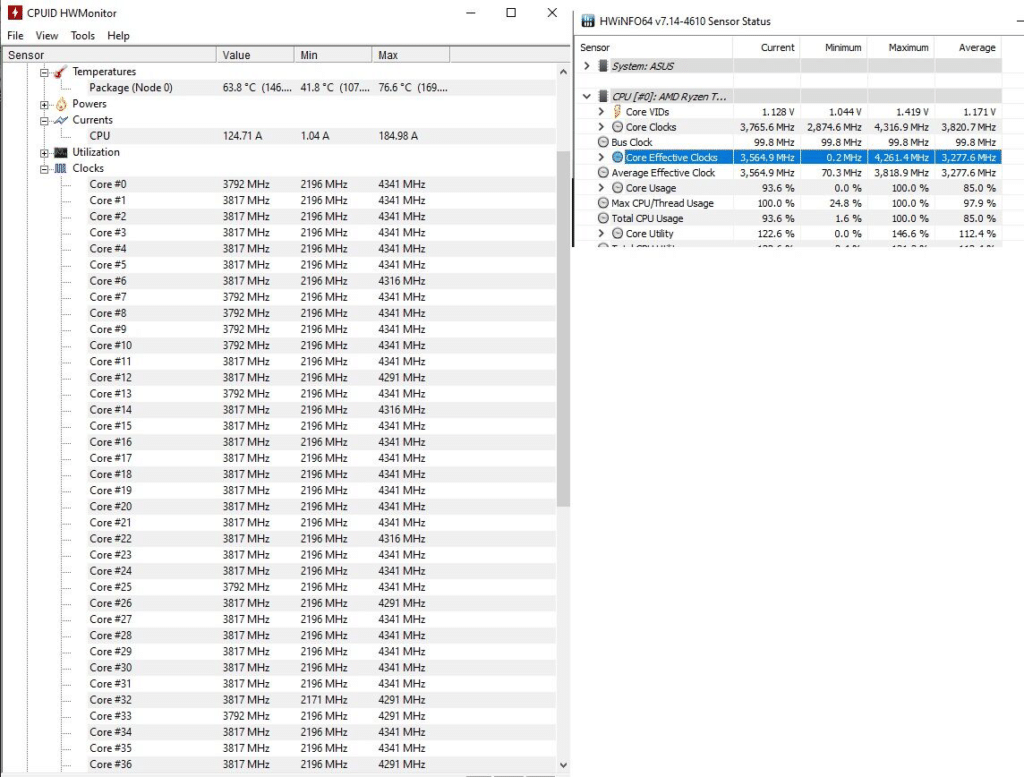This screenshot has width=1024, height=777.
Task: Click the 122.6 % Core Utility value
Action: 776,234
